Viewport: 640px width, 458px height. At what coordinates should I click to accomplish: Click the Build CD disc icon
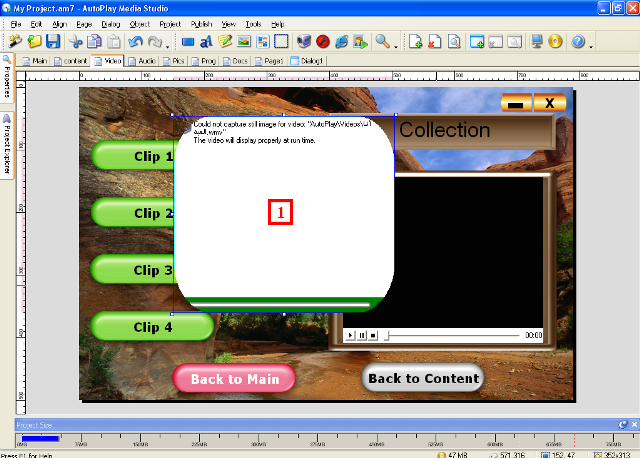tap(555, 42)
